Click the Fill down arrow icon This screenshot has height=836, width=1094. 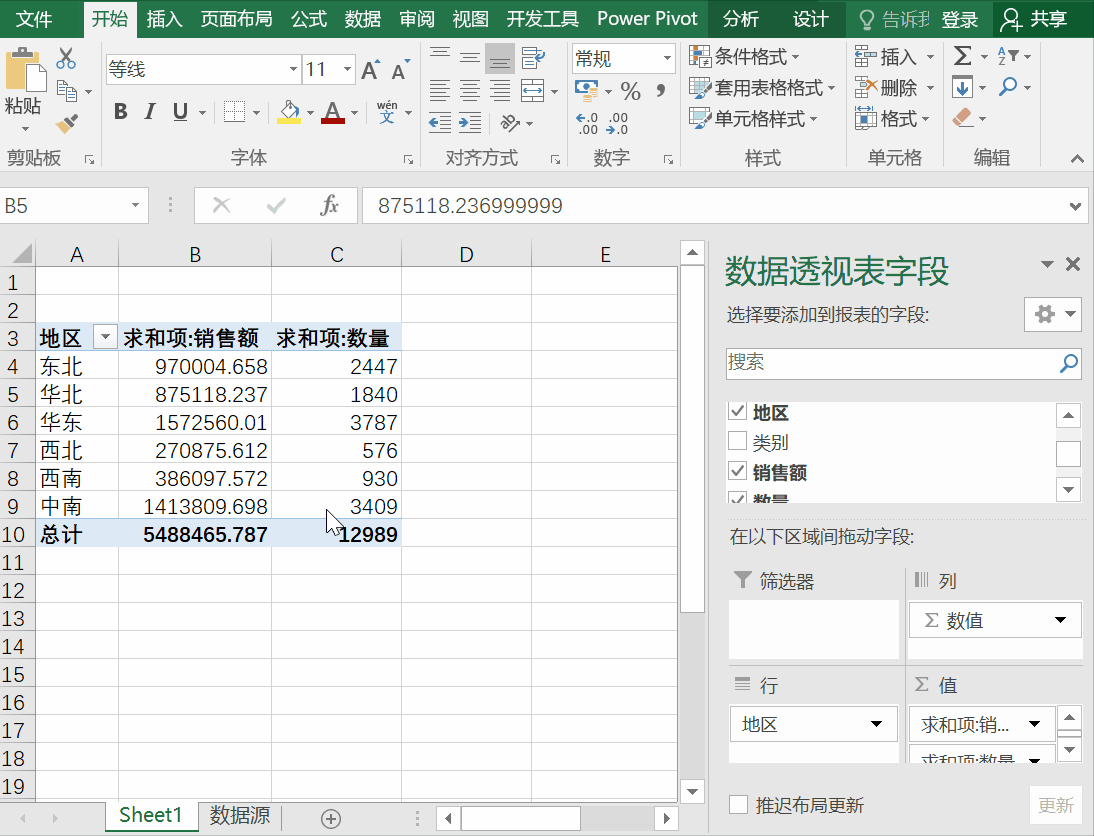pyautogui.click(x=962, y=87)
